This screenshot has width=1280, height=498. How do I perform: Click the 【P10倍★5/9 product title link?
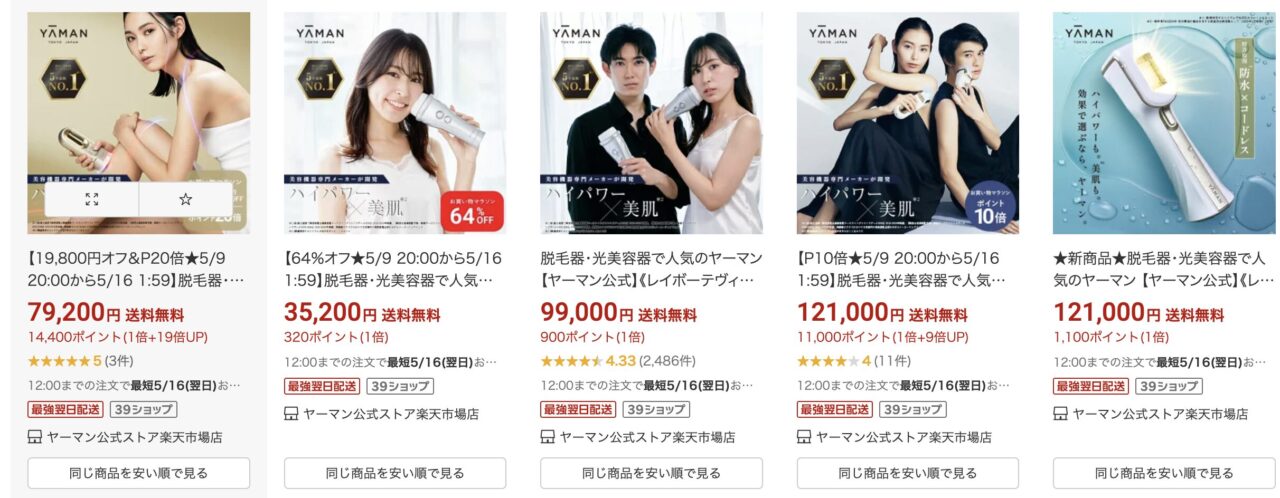pyautogui.click(x=906, y=269)
